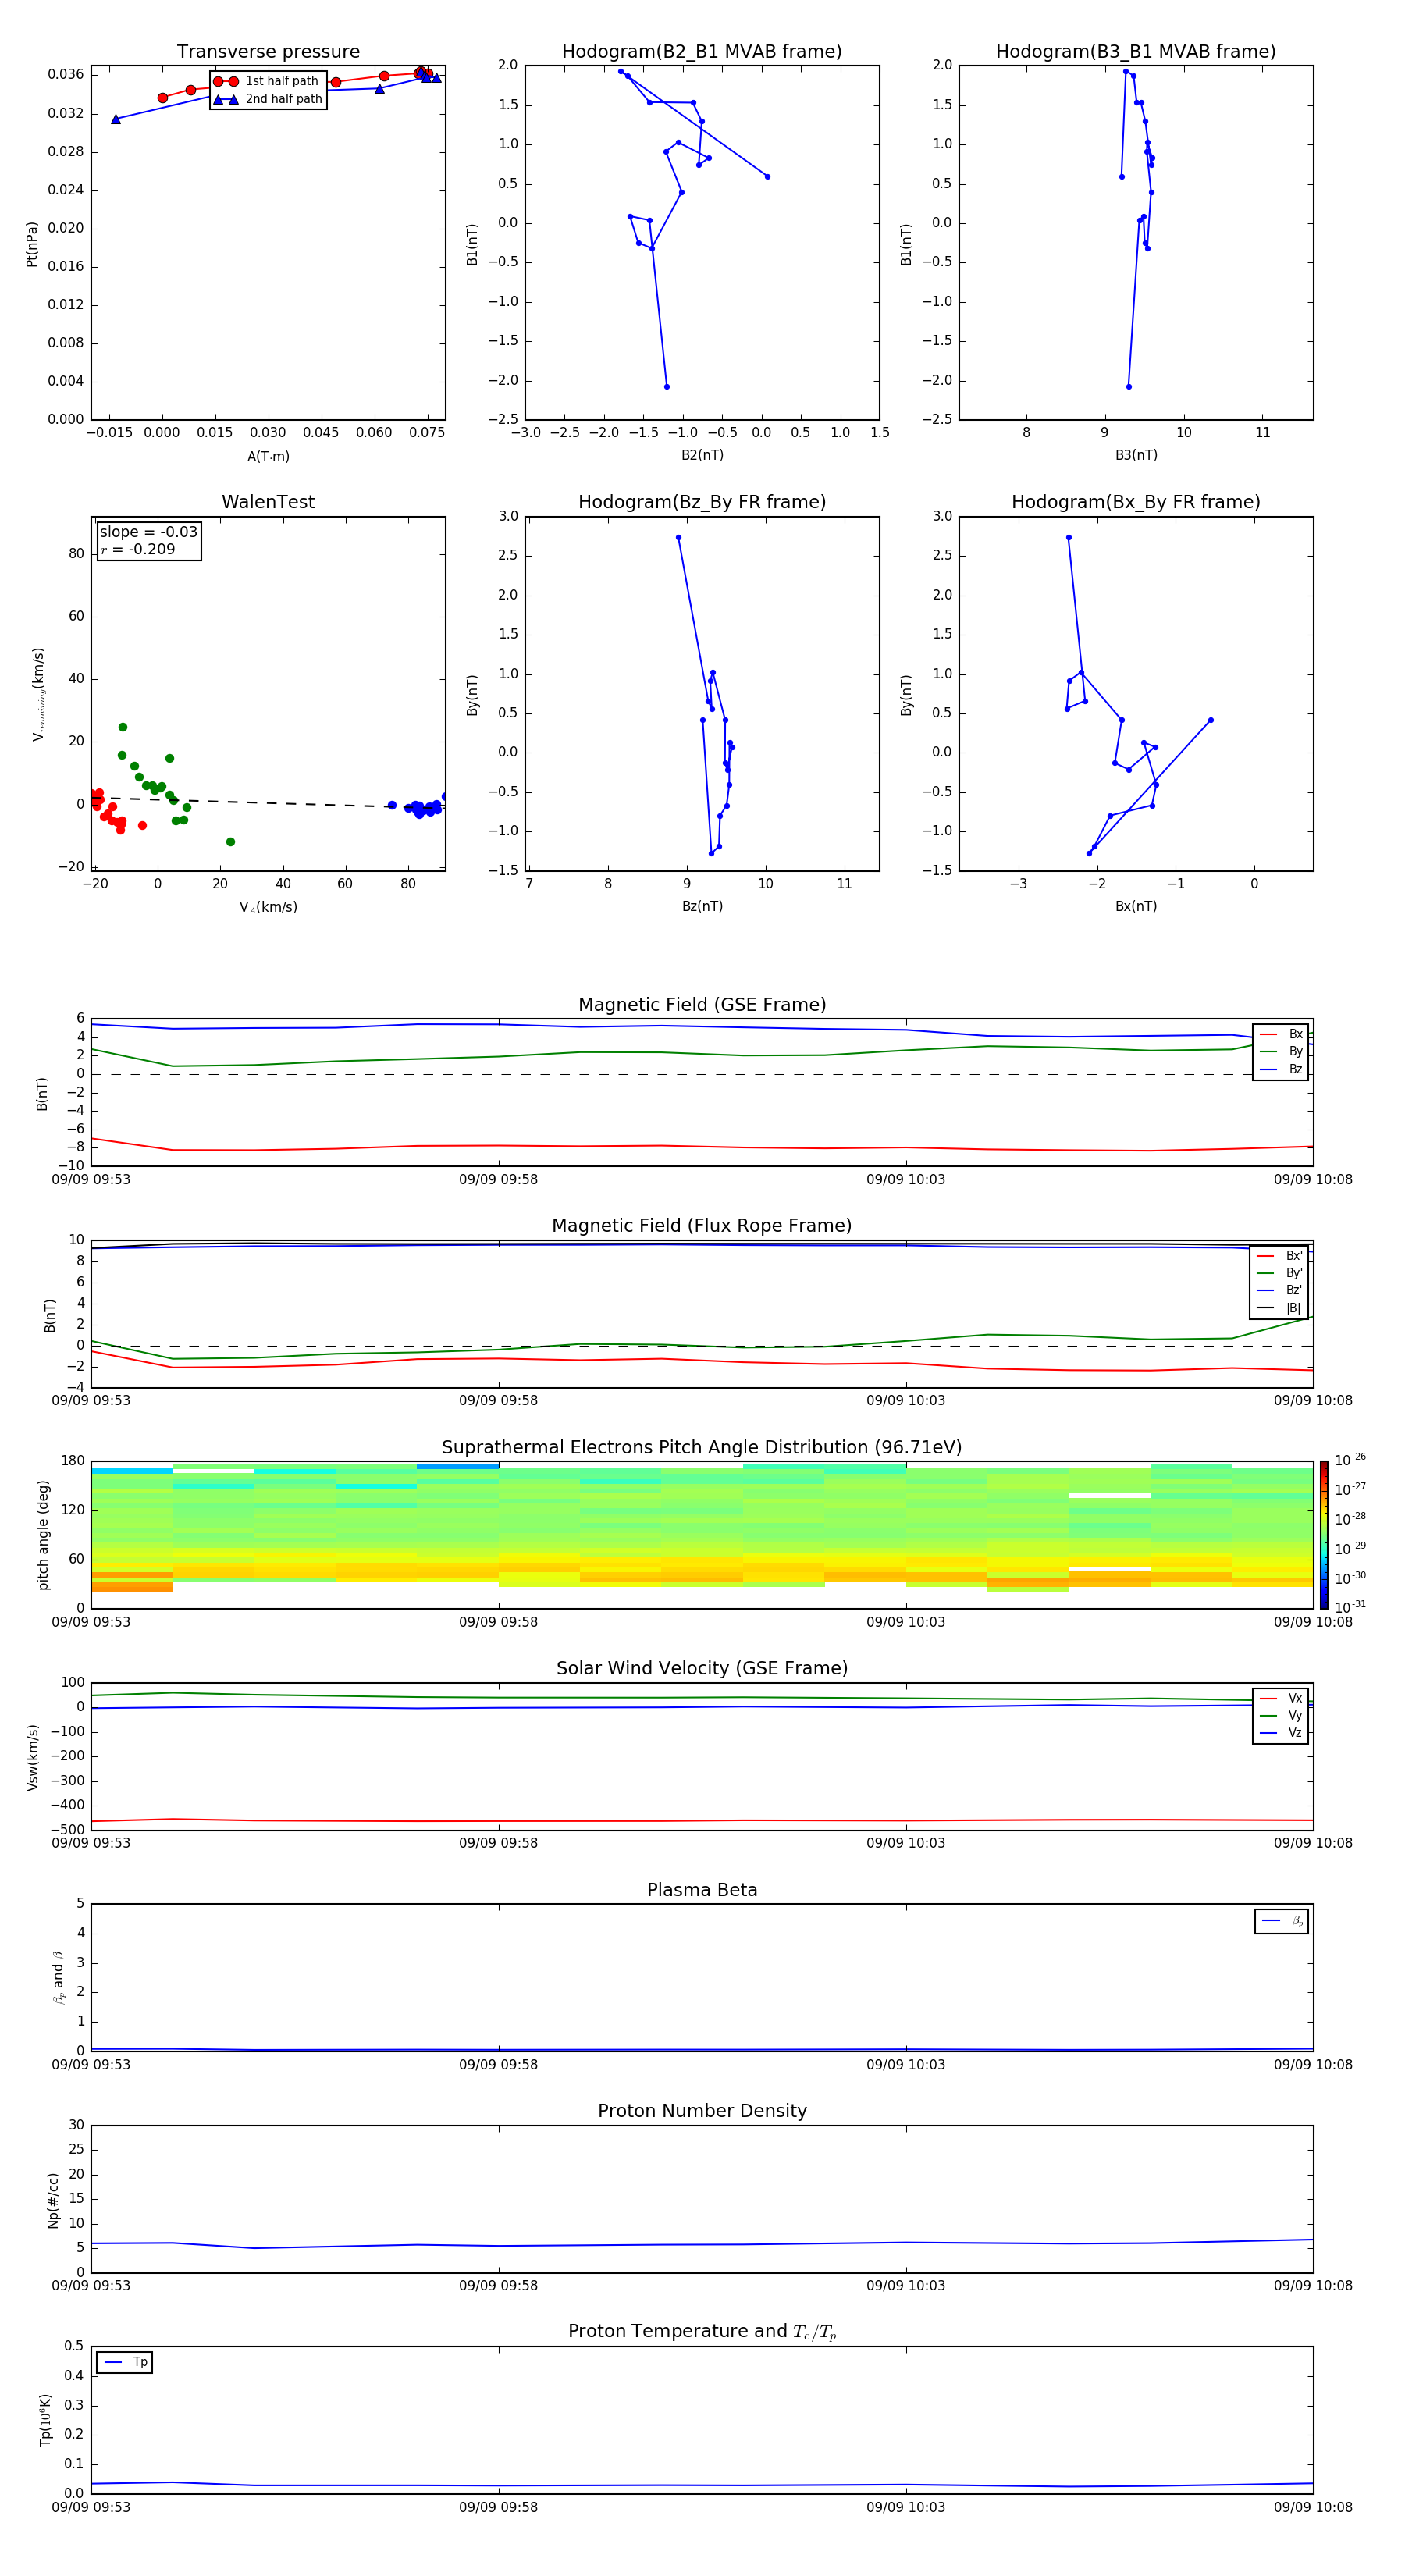Click the 'Hodogram(B3_B1 MVAB frame)' title
1405x2576 pixels.
(x=1136, y=52)
